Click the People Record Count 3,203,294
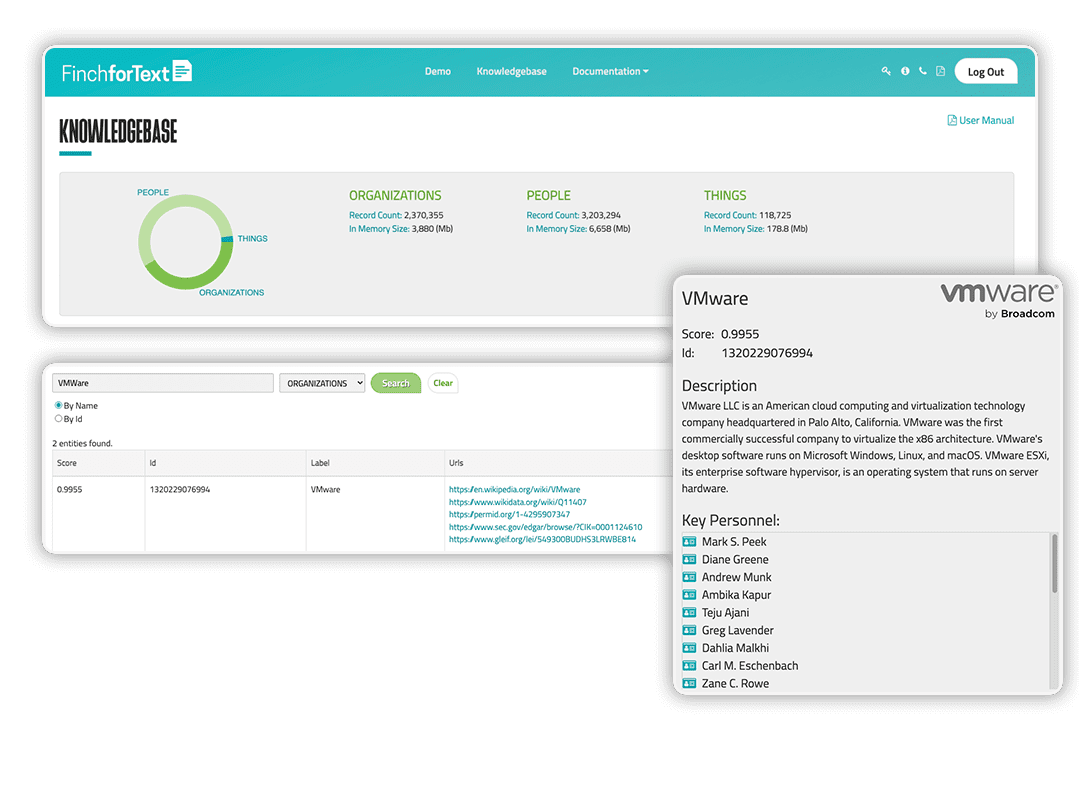 pyautogui.click(x=573, y=215)
